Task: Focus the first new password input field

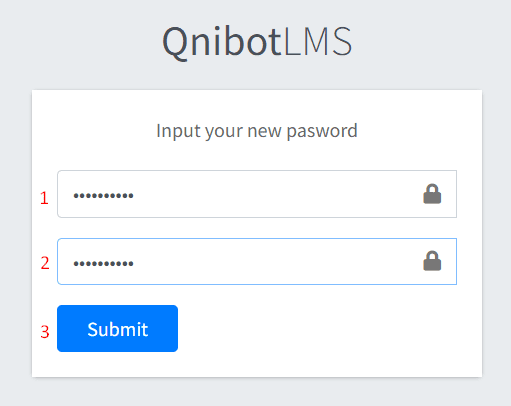Action: pos(257,194)
